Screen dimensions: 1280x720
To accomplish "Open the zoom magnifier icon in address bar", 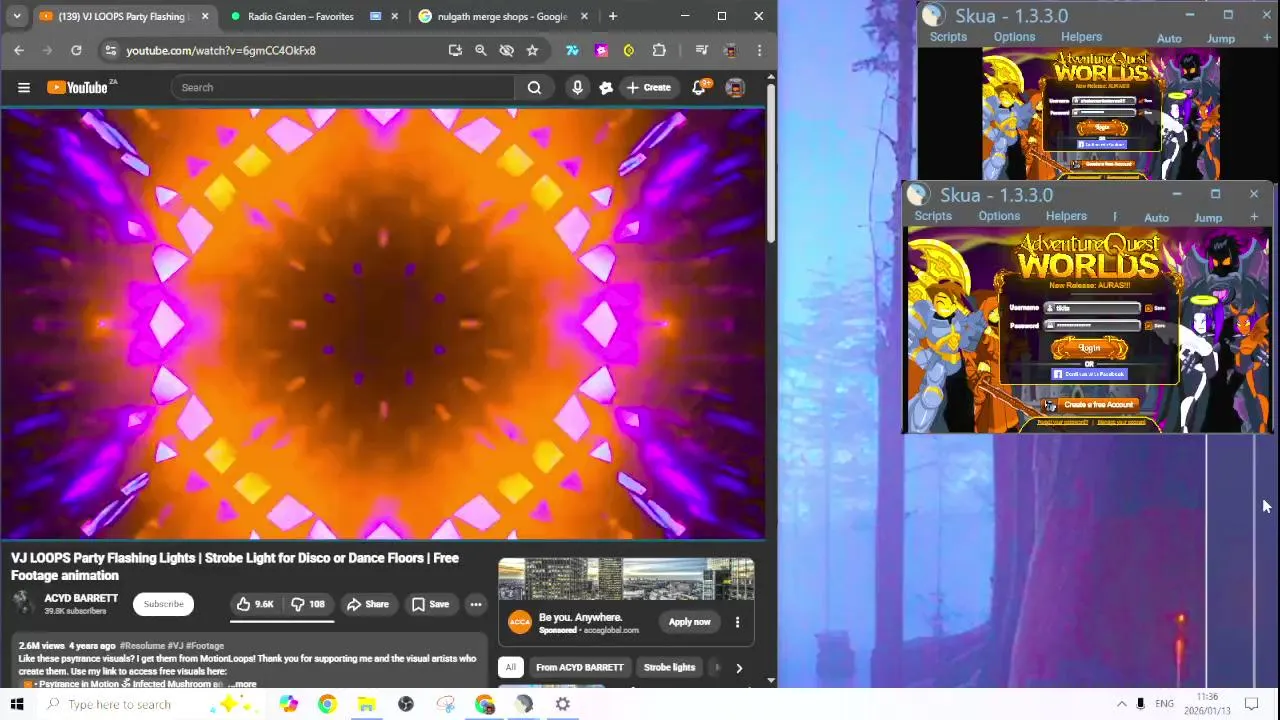I will [481, 50].
